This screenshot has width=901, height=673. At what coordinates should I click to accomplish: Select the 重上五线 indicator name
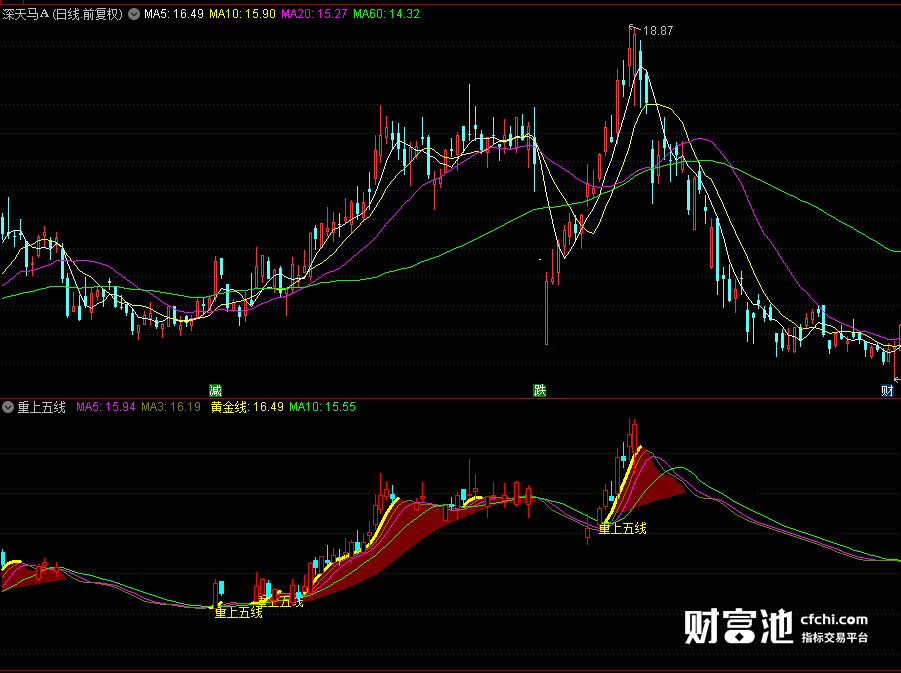point(41,407)
